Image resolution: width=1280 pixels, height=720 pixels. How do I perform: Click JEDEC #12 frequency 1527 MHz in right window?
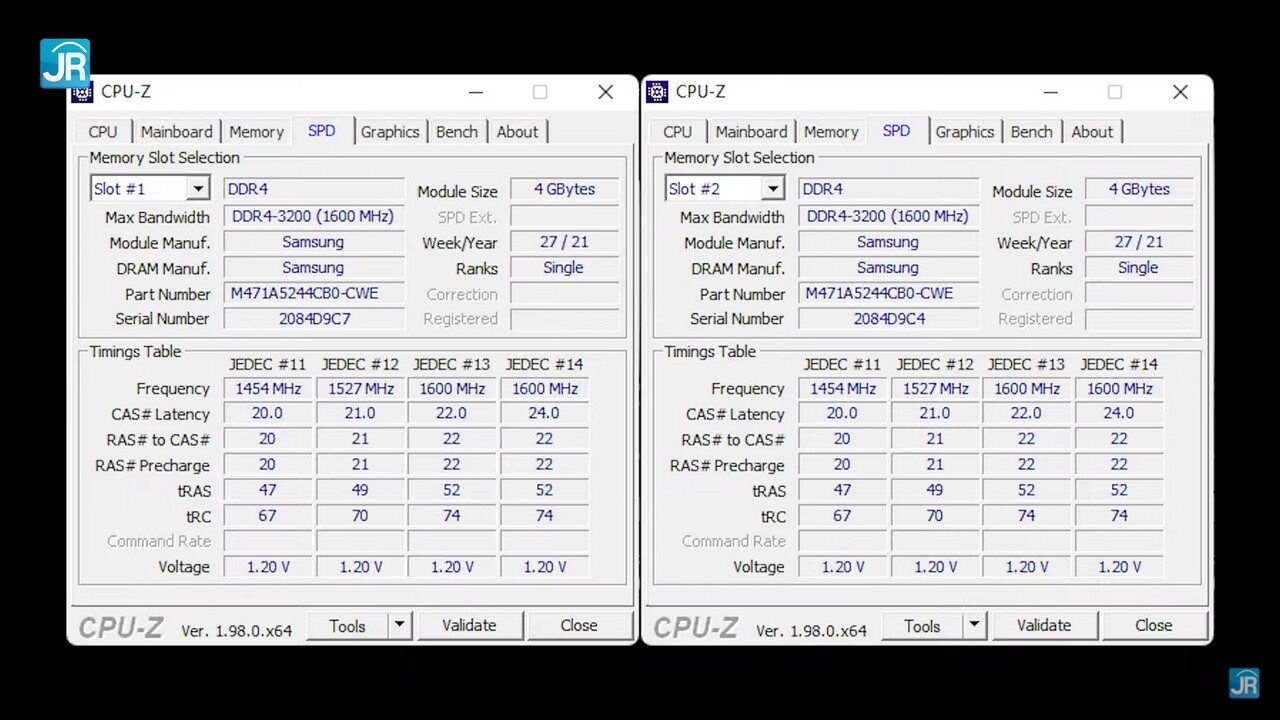935,389
